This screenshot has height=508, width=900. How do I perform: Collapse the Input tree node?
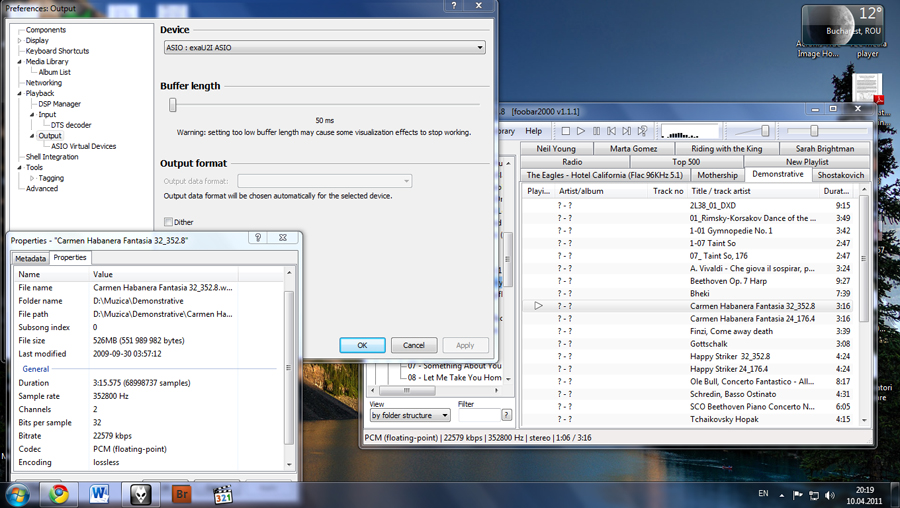click(x=32, y=115)
